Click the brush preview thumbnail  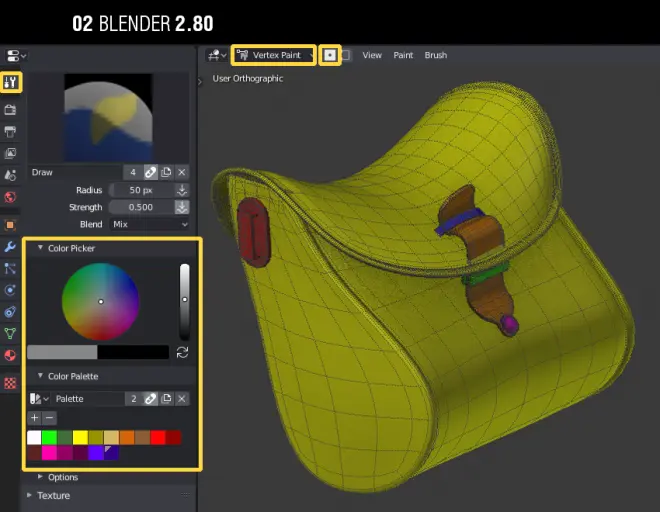108,117
